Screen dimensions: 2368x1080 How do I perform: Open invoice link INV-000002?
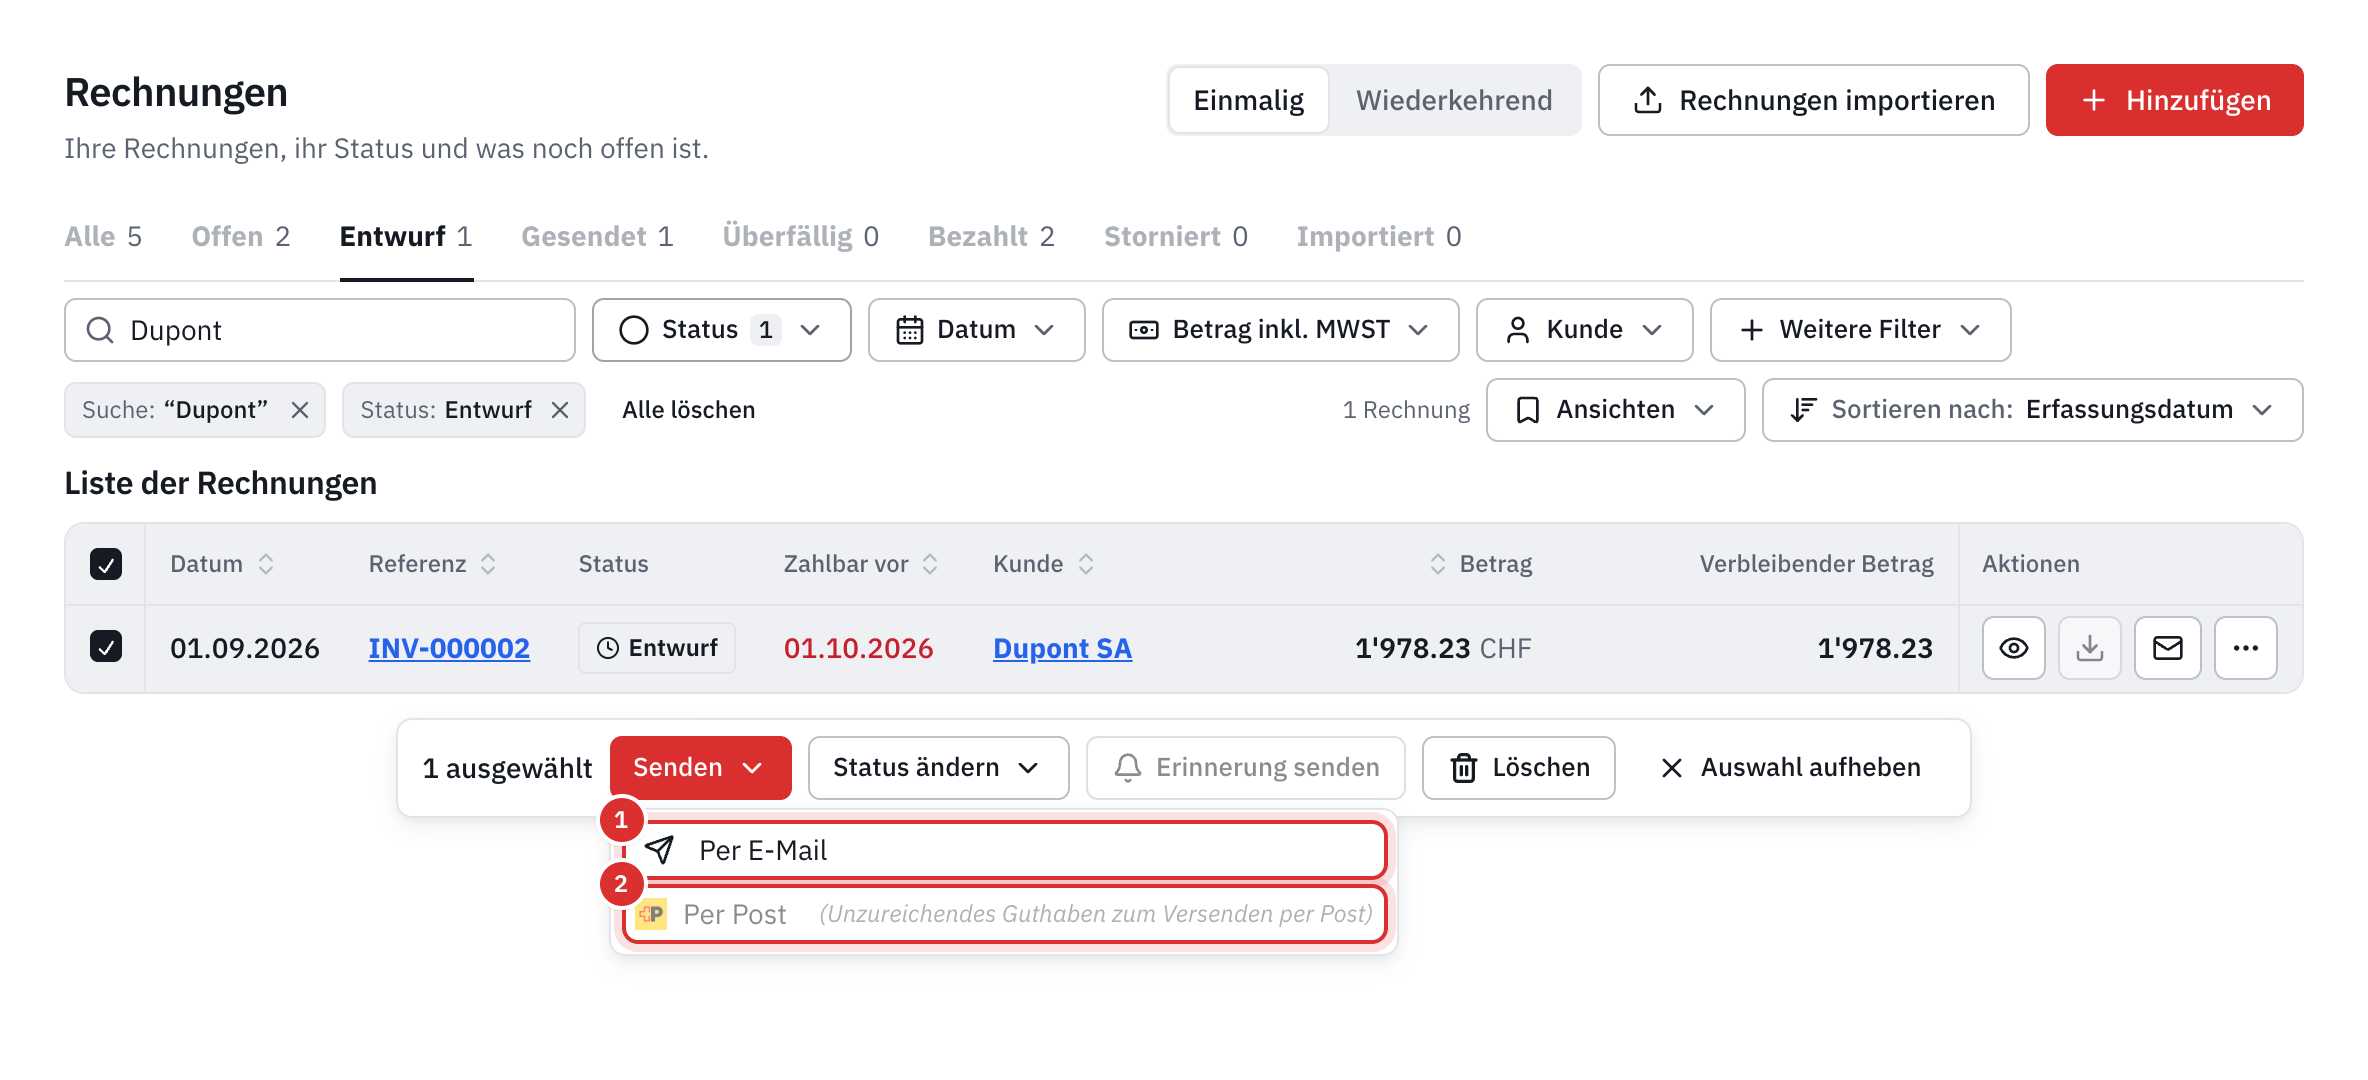click(449, 648)
